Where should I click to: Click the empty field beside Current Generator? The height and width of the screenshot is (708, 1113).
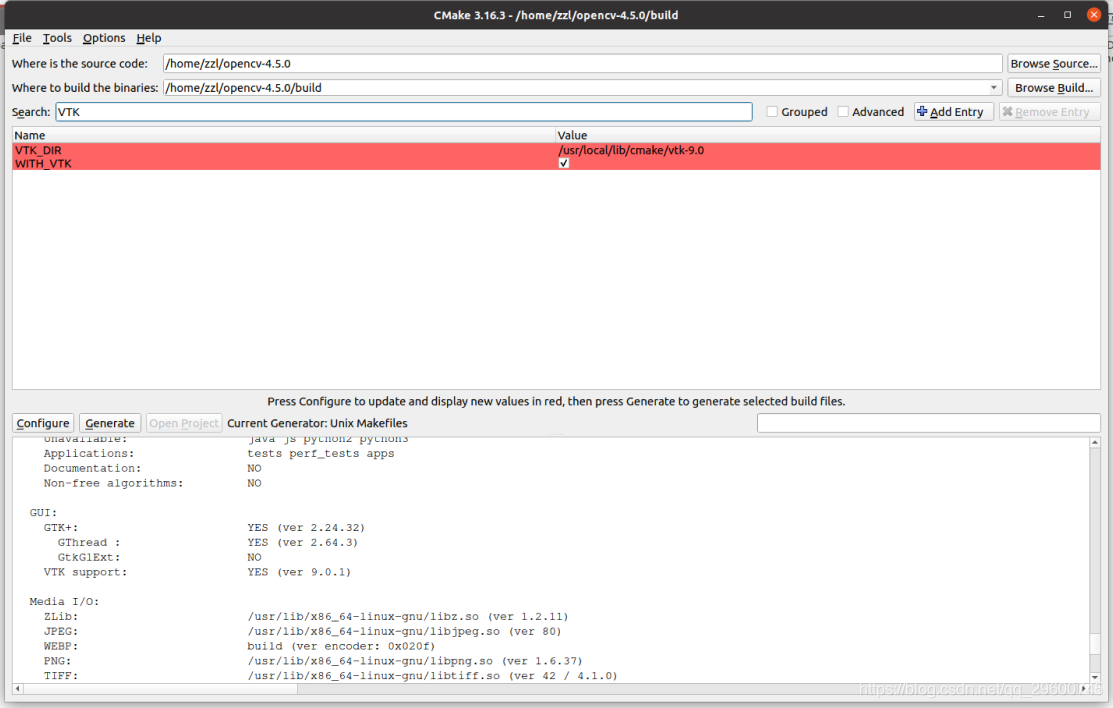pos(928,423)
